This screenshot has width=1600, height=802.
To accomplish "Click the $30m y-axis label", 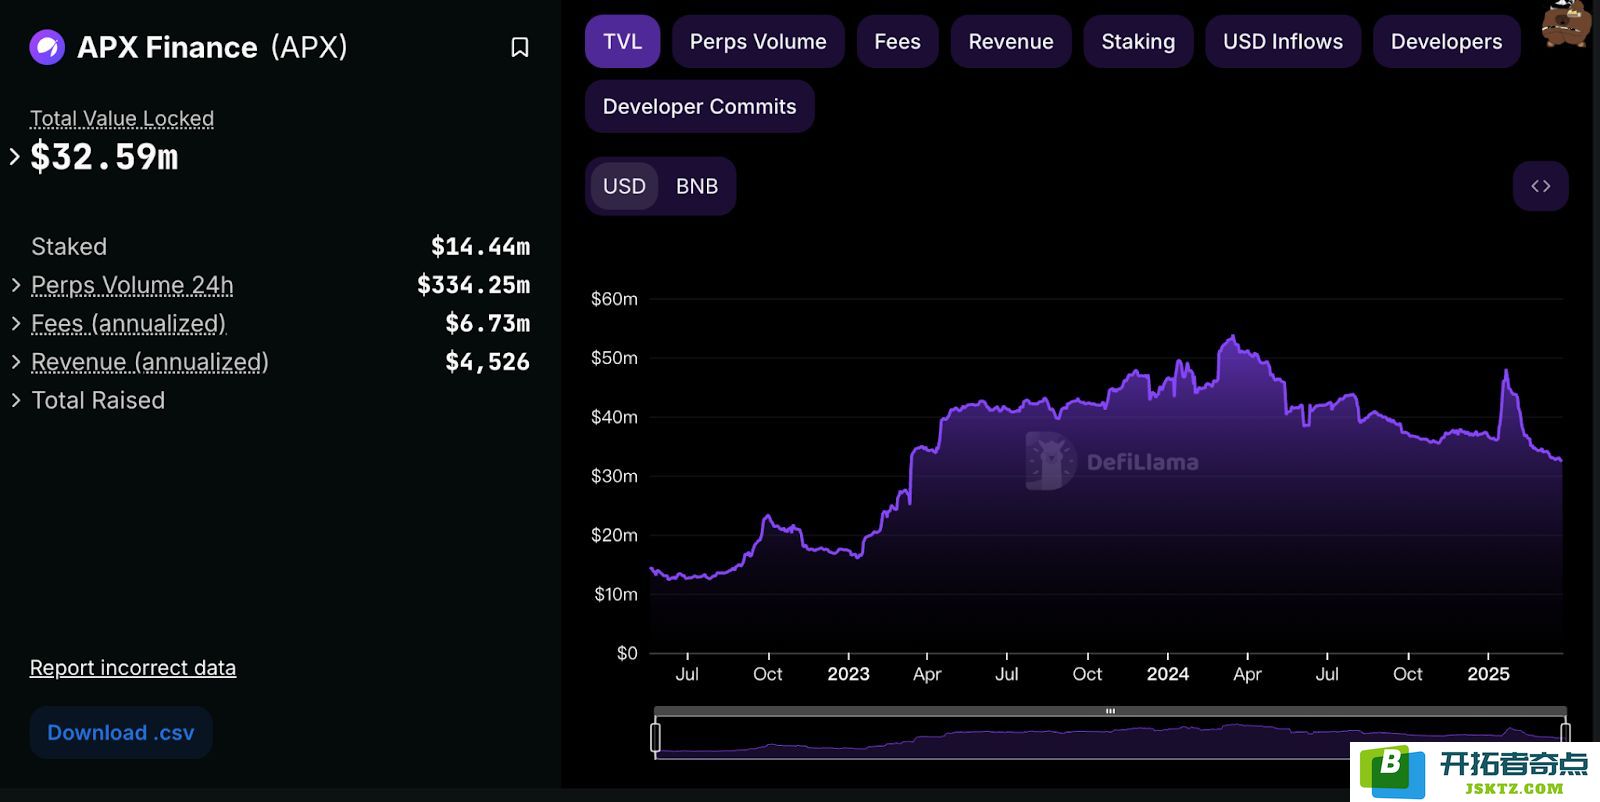I will (614, 476).
